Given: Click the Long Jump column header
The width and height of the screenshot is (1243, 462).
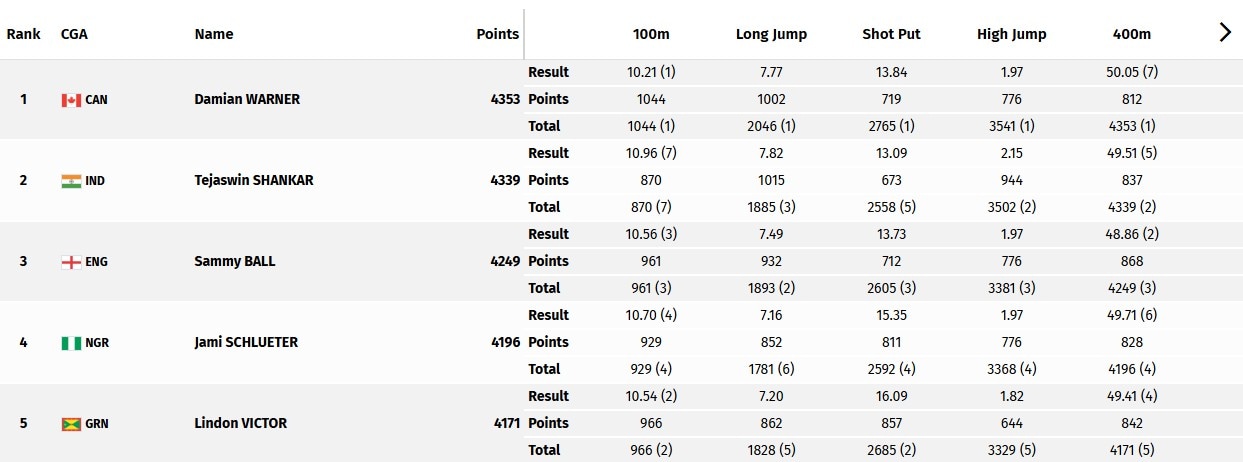Looking at the screenshot, I should click(771, 34).
